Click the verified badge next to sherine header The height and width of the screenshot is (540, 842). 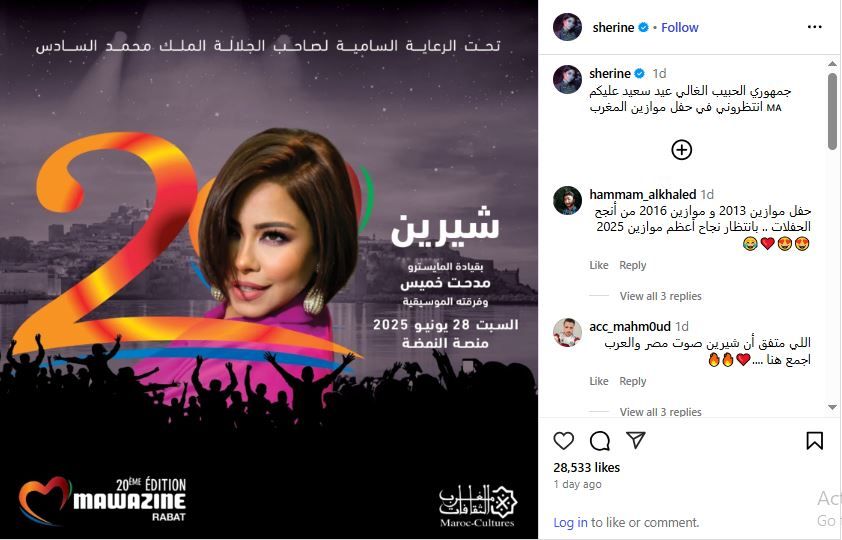pyautogui.click(x=643, y=27)
